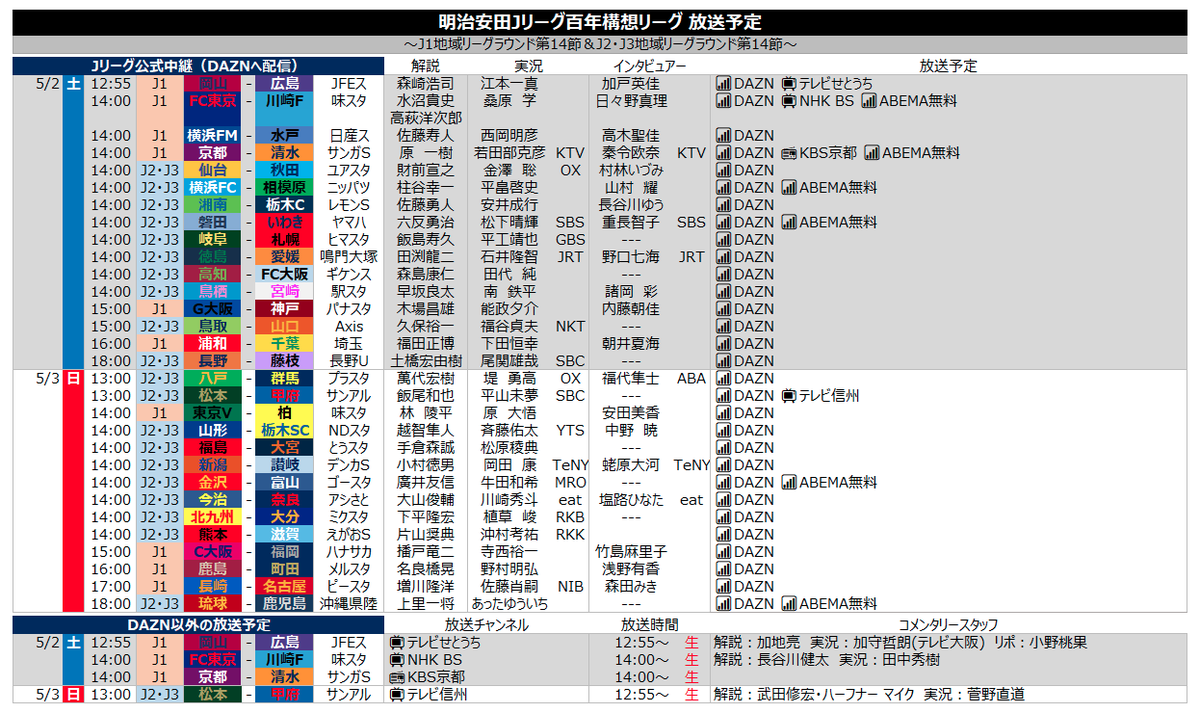Click the 17:00 kickoff time cell
The image size is (1200, 713).
[x=110, y=586]
